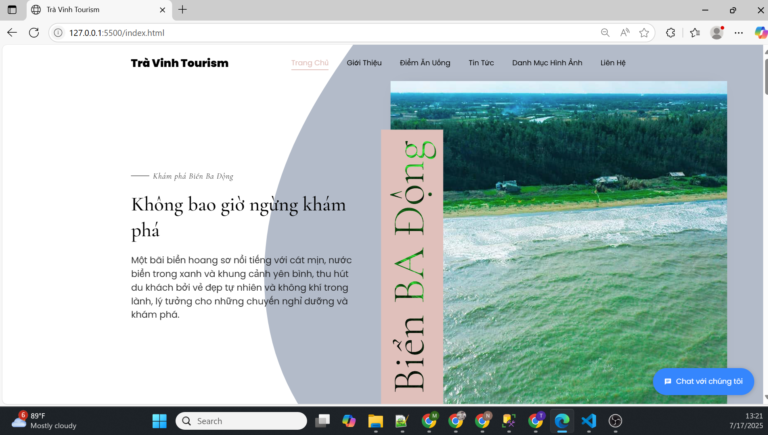
Task: Close the Trà Vinh Tourism tab
Action: [x=163, y=9]
